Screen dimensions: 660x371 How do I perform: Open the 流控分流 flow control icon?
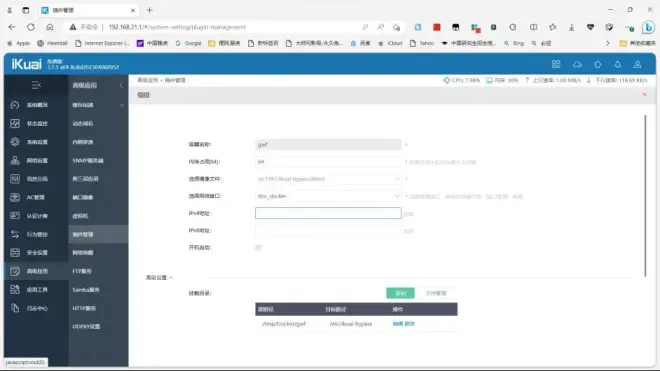point(15,179)
